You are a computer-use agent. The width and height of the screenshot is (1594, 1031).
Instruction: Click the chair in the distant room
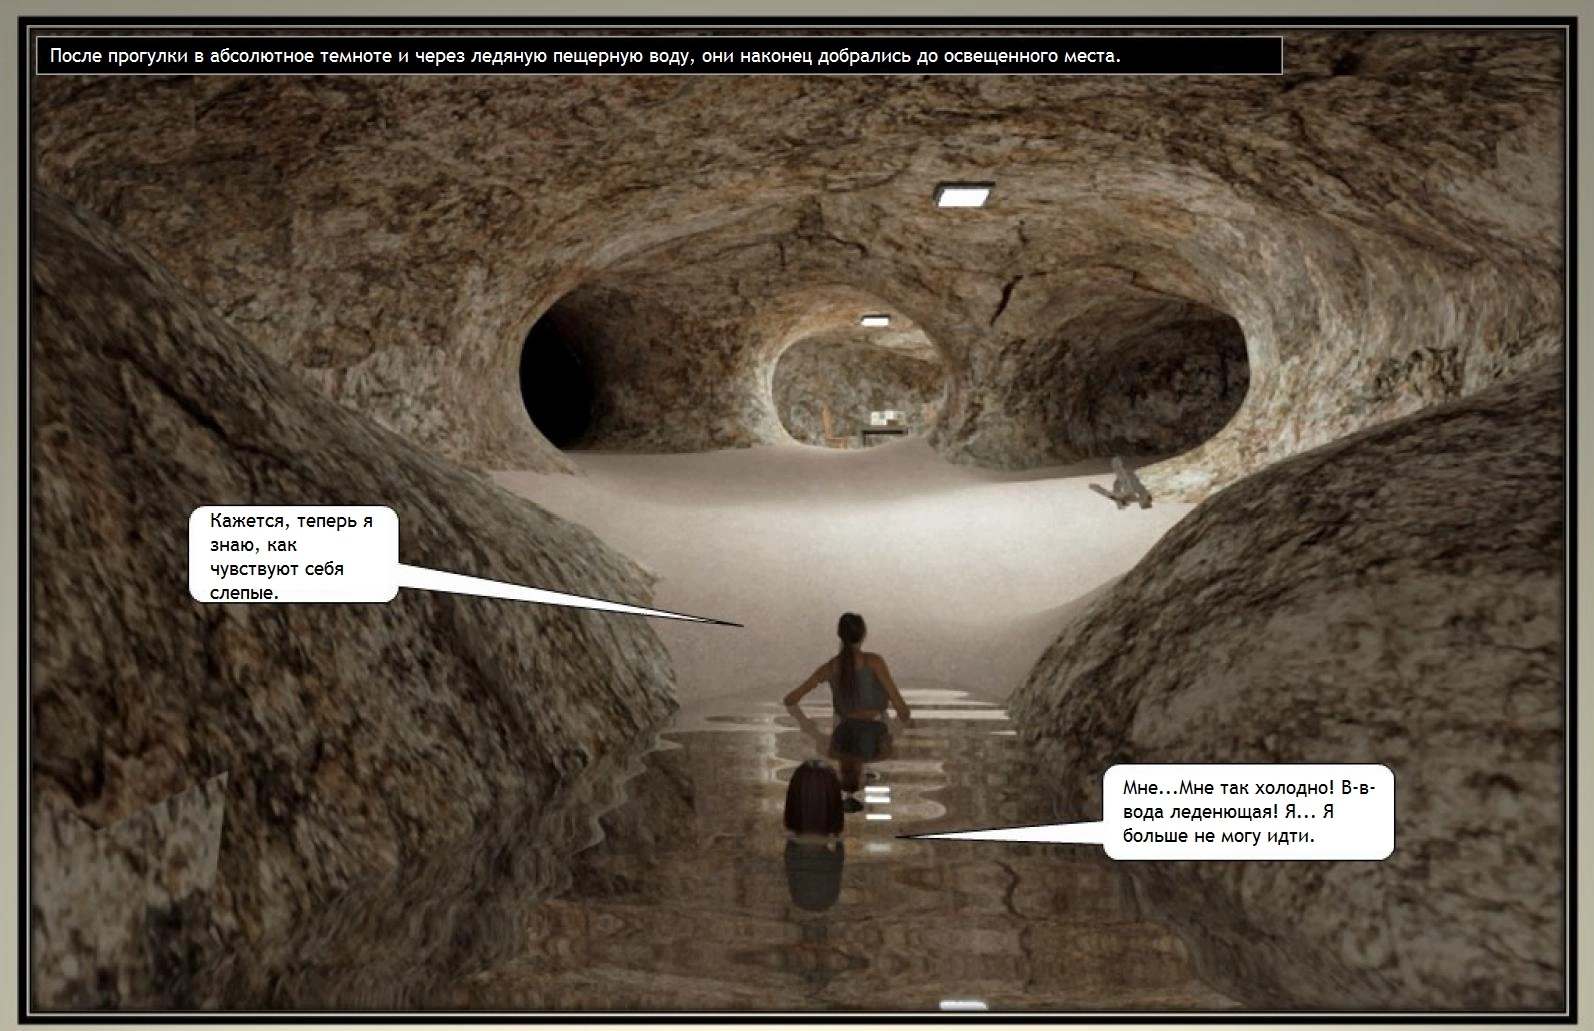click(x=830, y=424)
